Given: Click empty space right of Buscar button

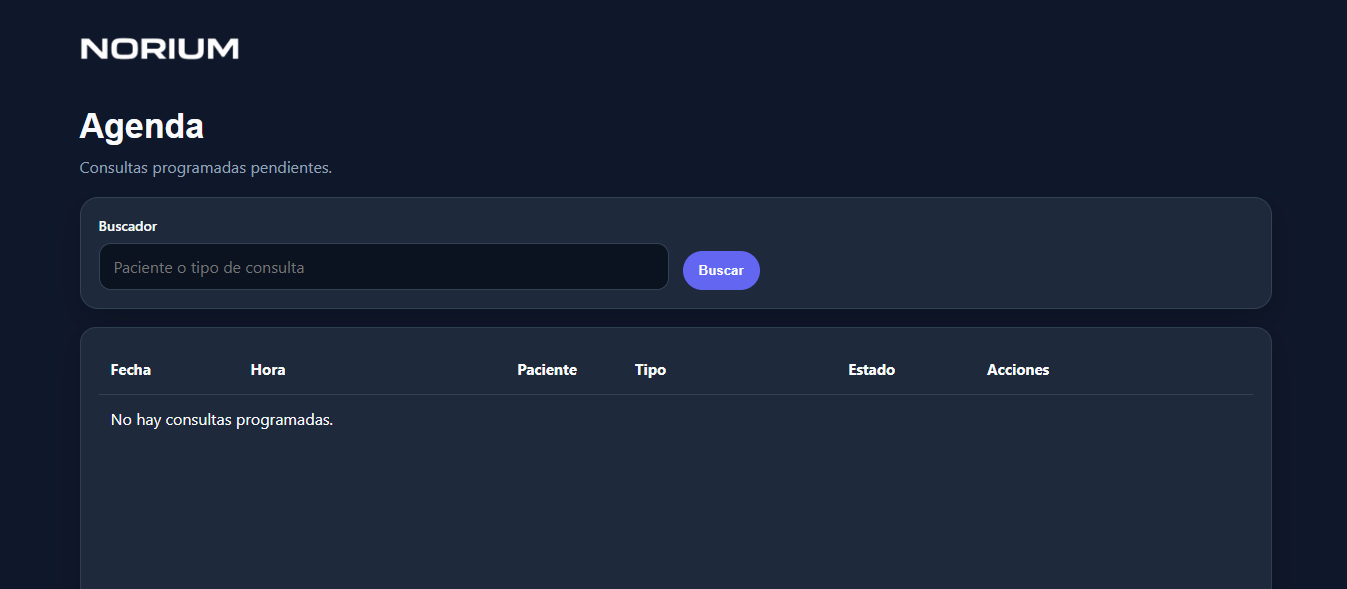Looking at the screenshot, I should pyautogui.click(x=1000, y=270).
